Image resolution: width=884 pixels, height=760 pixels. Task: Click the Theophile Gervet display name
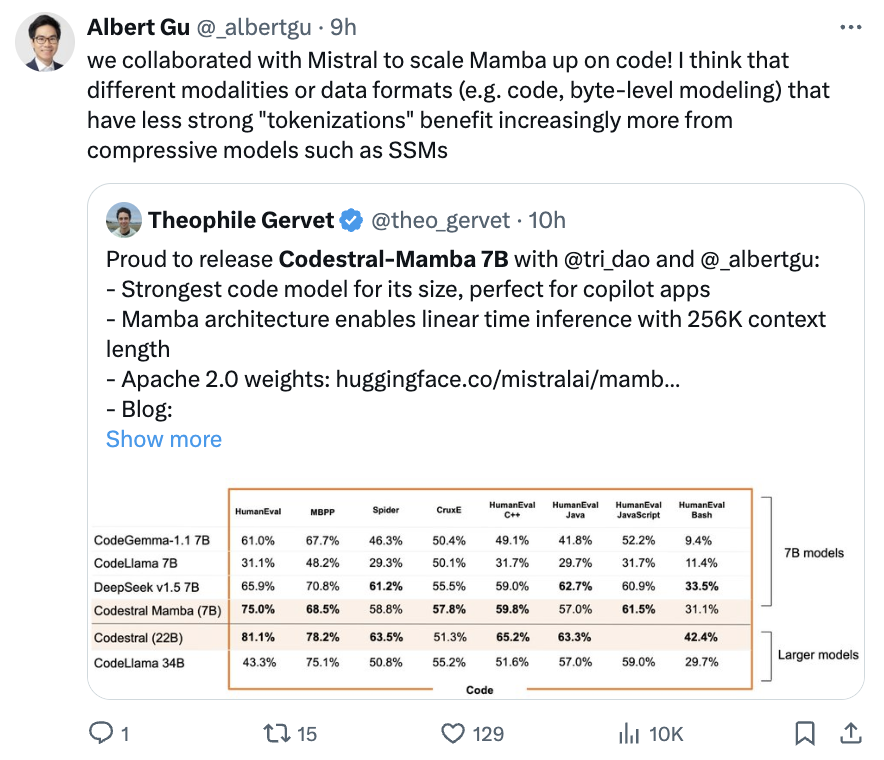click(x=241, y=220)
